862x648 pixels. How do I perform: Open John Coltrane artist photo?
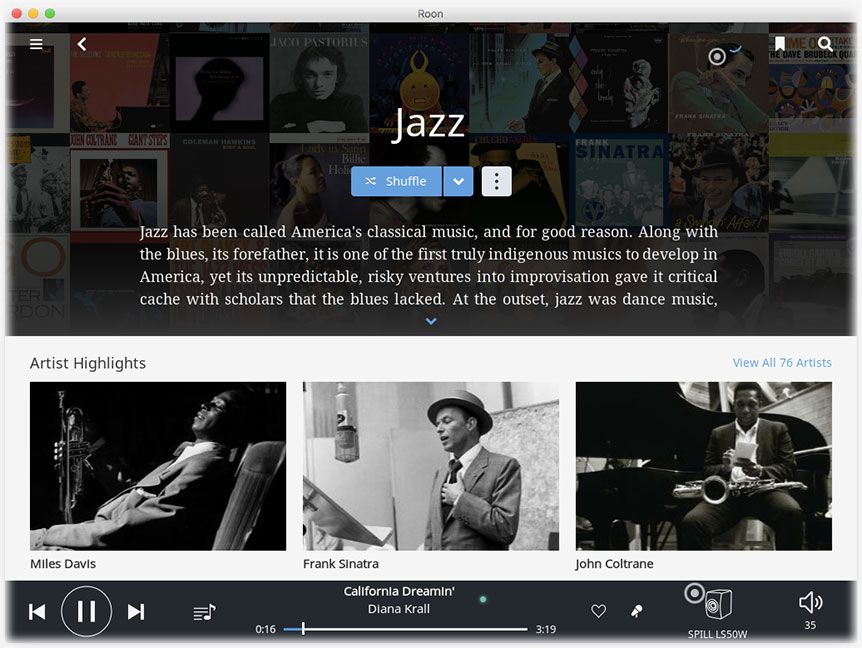click(x=704, y=466)
